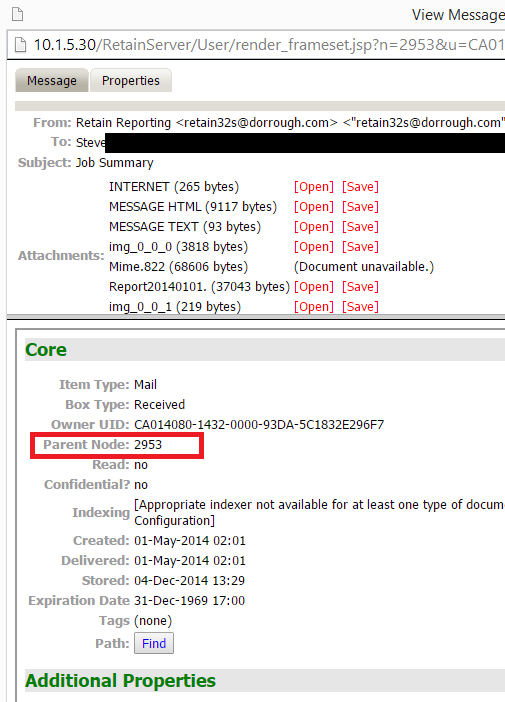Click the Stored date 04-Dec-2014 13:29
Screen dimensions: 505x702
click(x=189, y=581)
